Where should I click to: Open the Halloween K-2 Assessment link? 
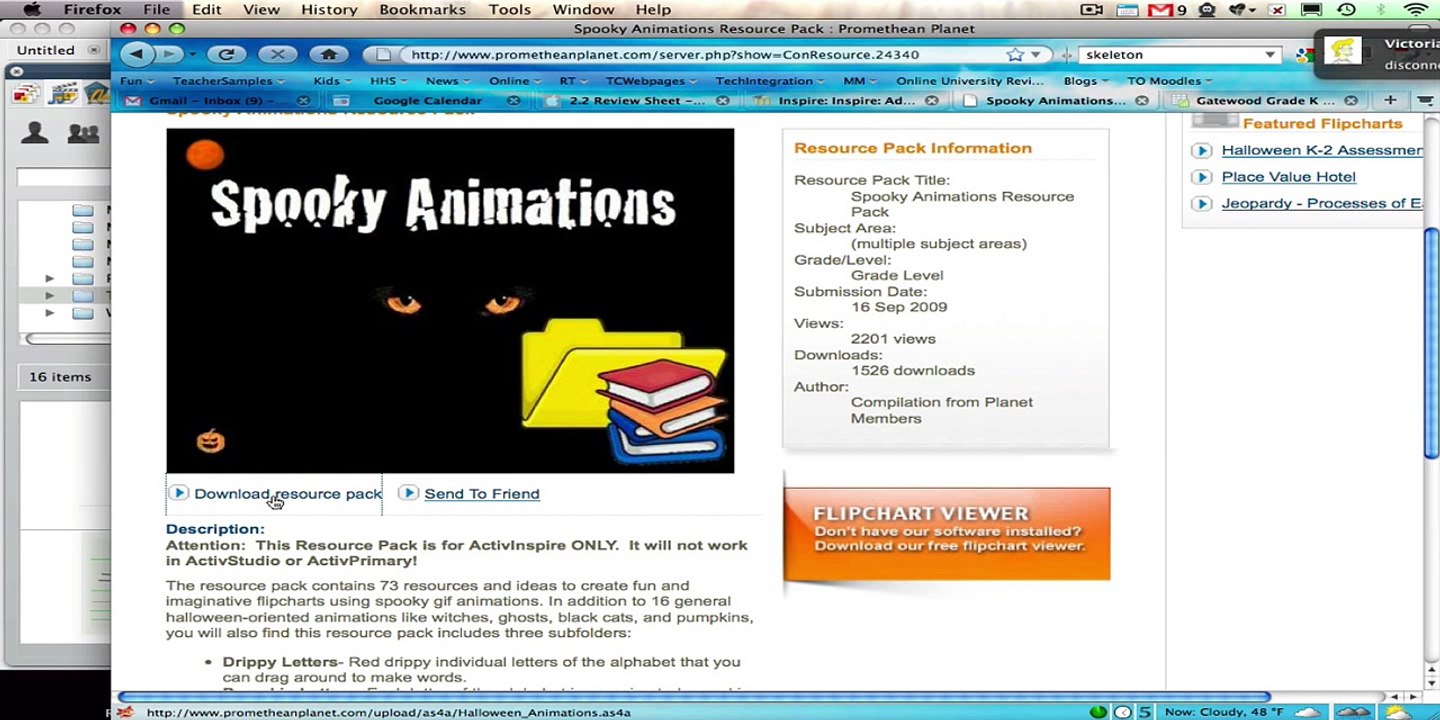[x=1321, y=151]
